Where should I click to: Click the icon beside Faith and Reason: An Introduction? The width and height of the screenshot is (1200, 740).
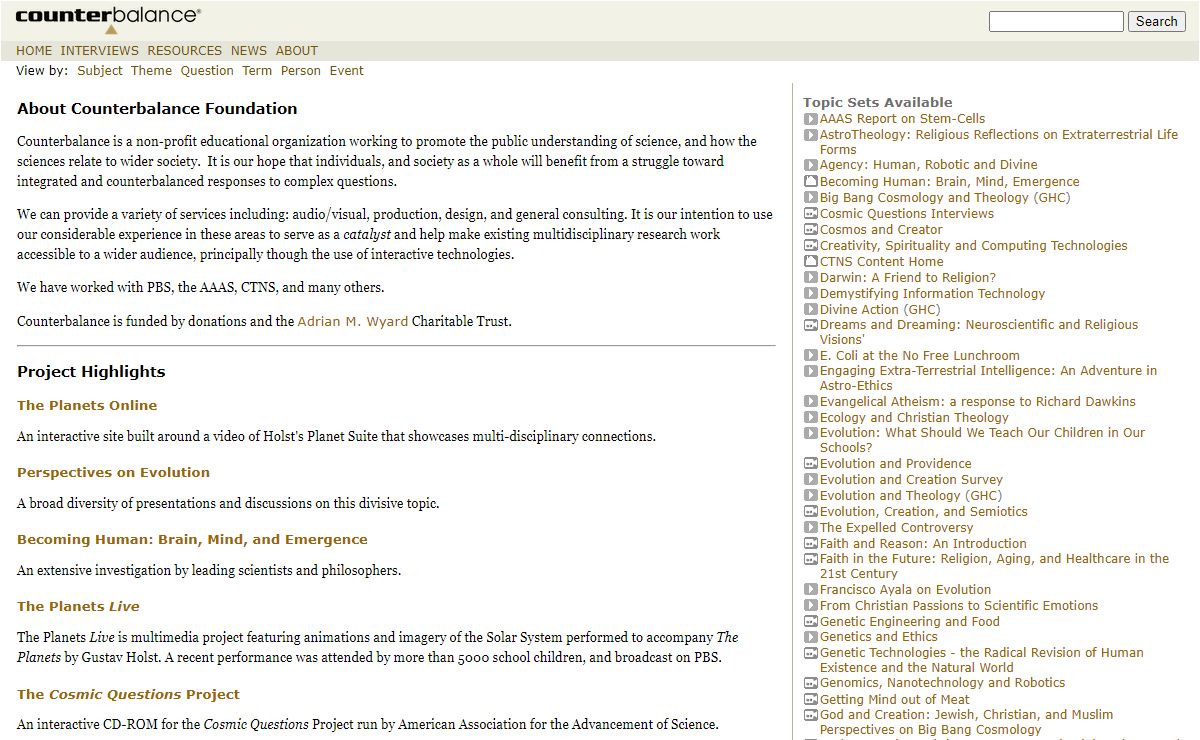[x=811, y=544]
